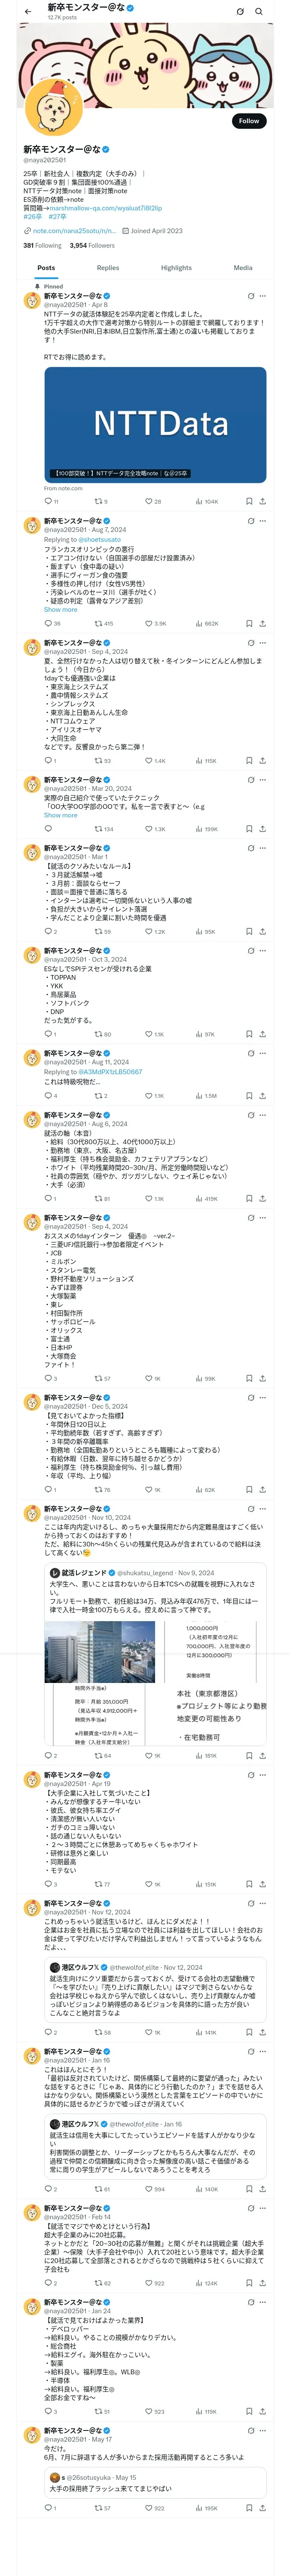Follow the 新卒モンスター account

pyautogui.click(x=249, y=120)
